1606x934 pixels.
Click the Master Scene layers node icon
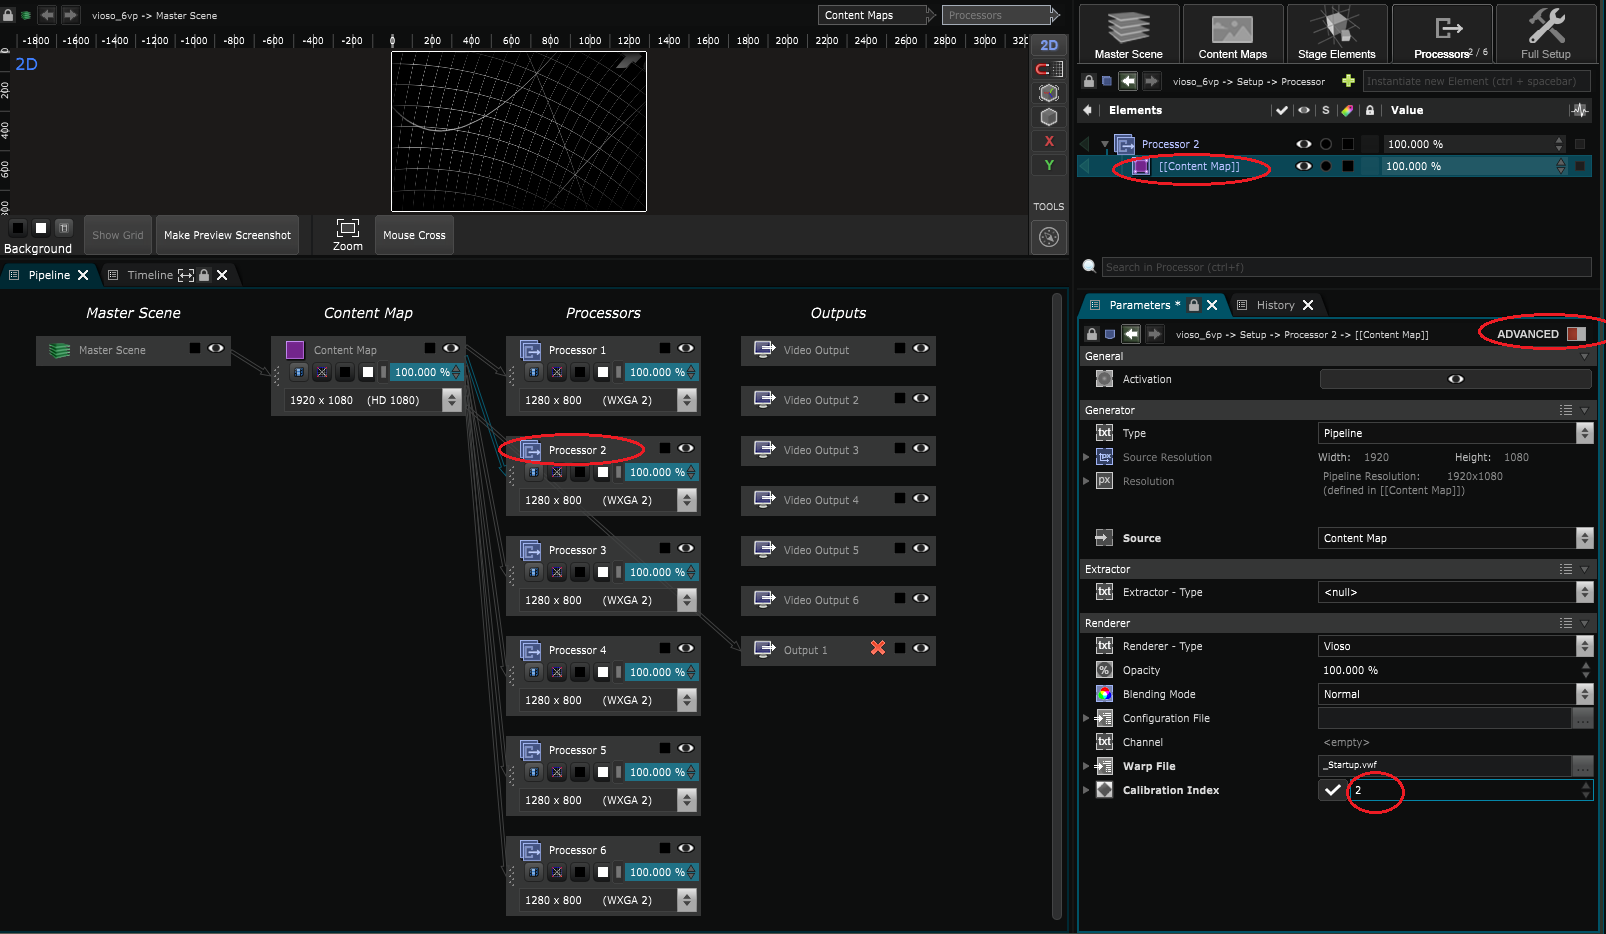tap(60, 350)
